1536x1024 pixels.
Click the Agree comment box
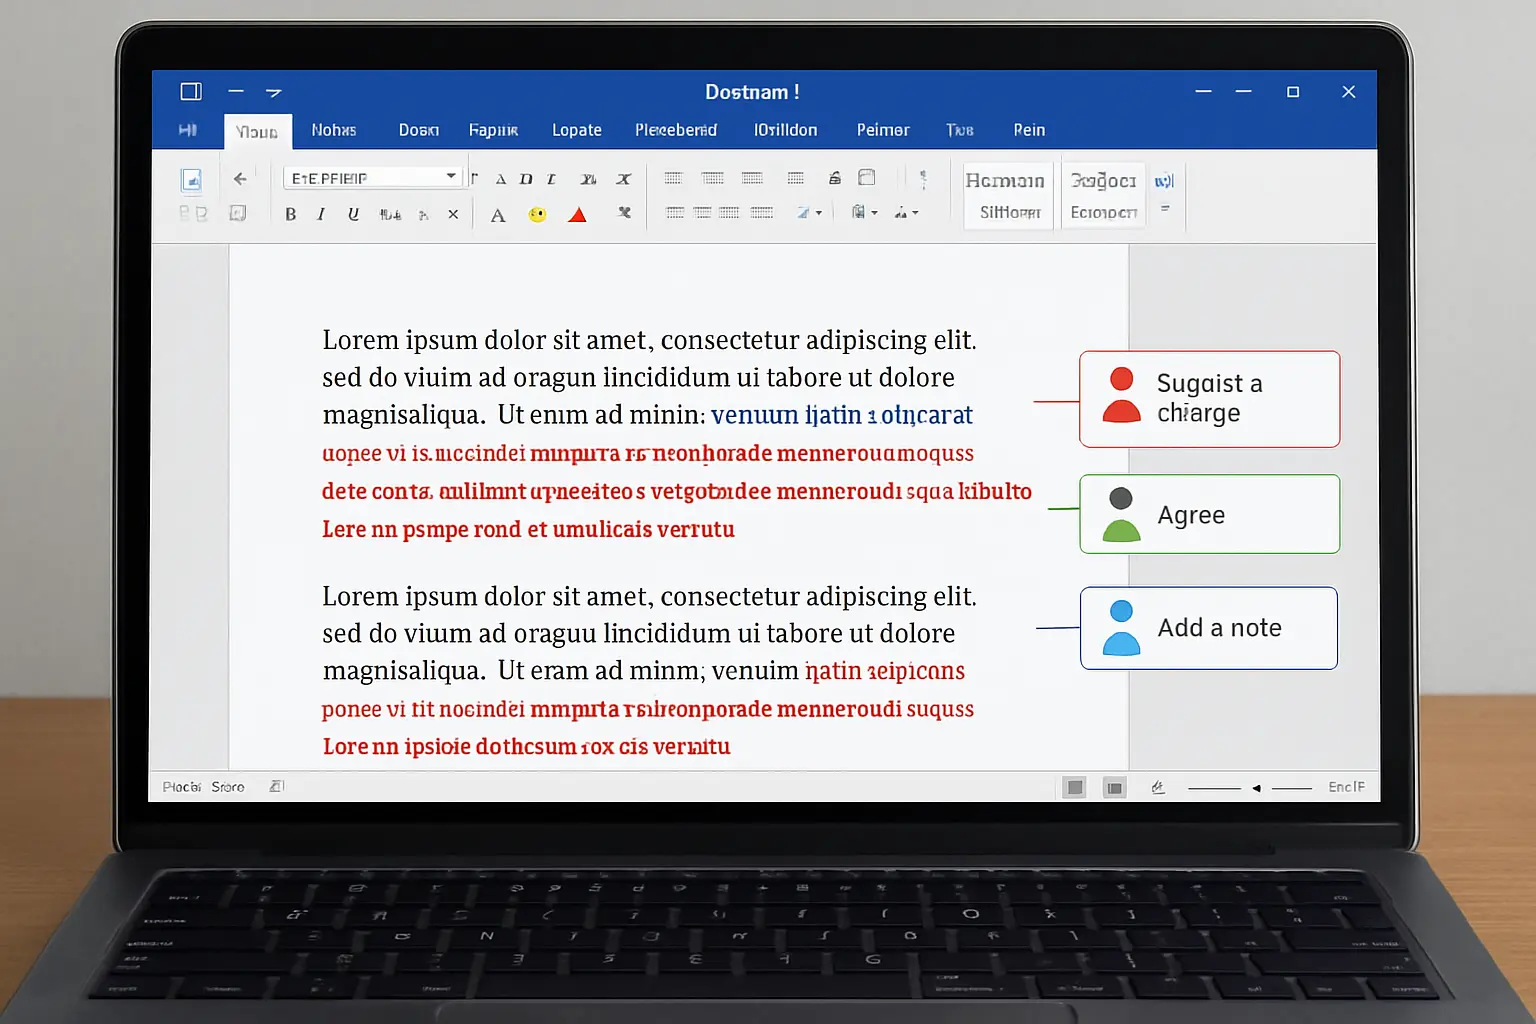point(1209,514)
